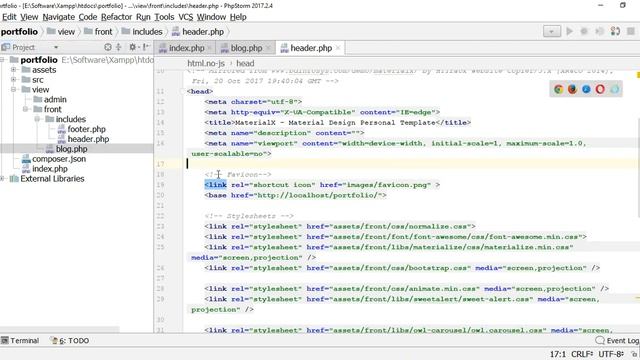Click cursor position 17:1 in status bar
Screen dimensions: 640x360
(558, 354)
